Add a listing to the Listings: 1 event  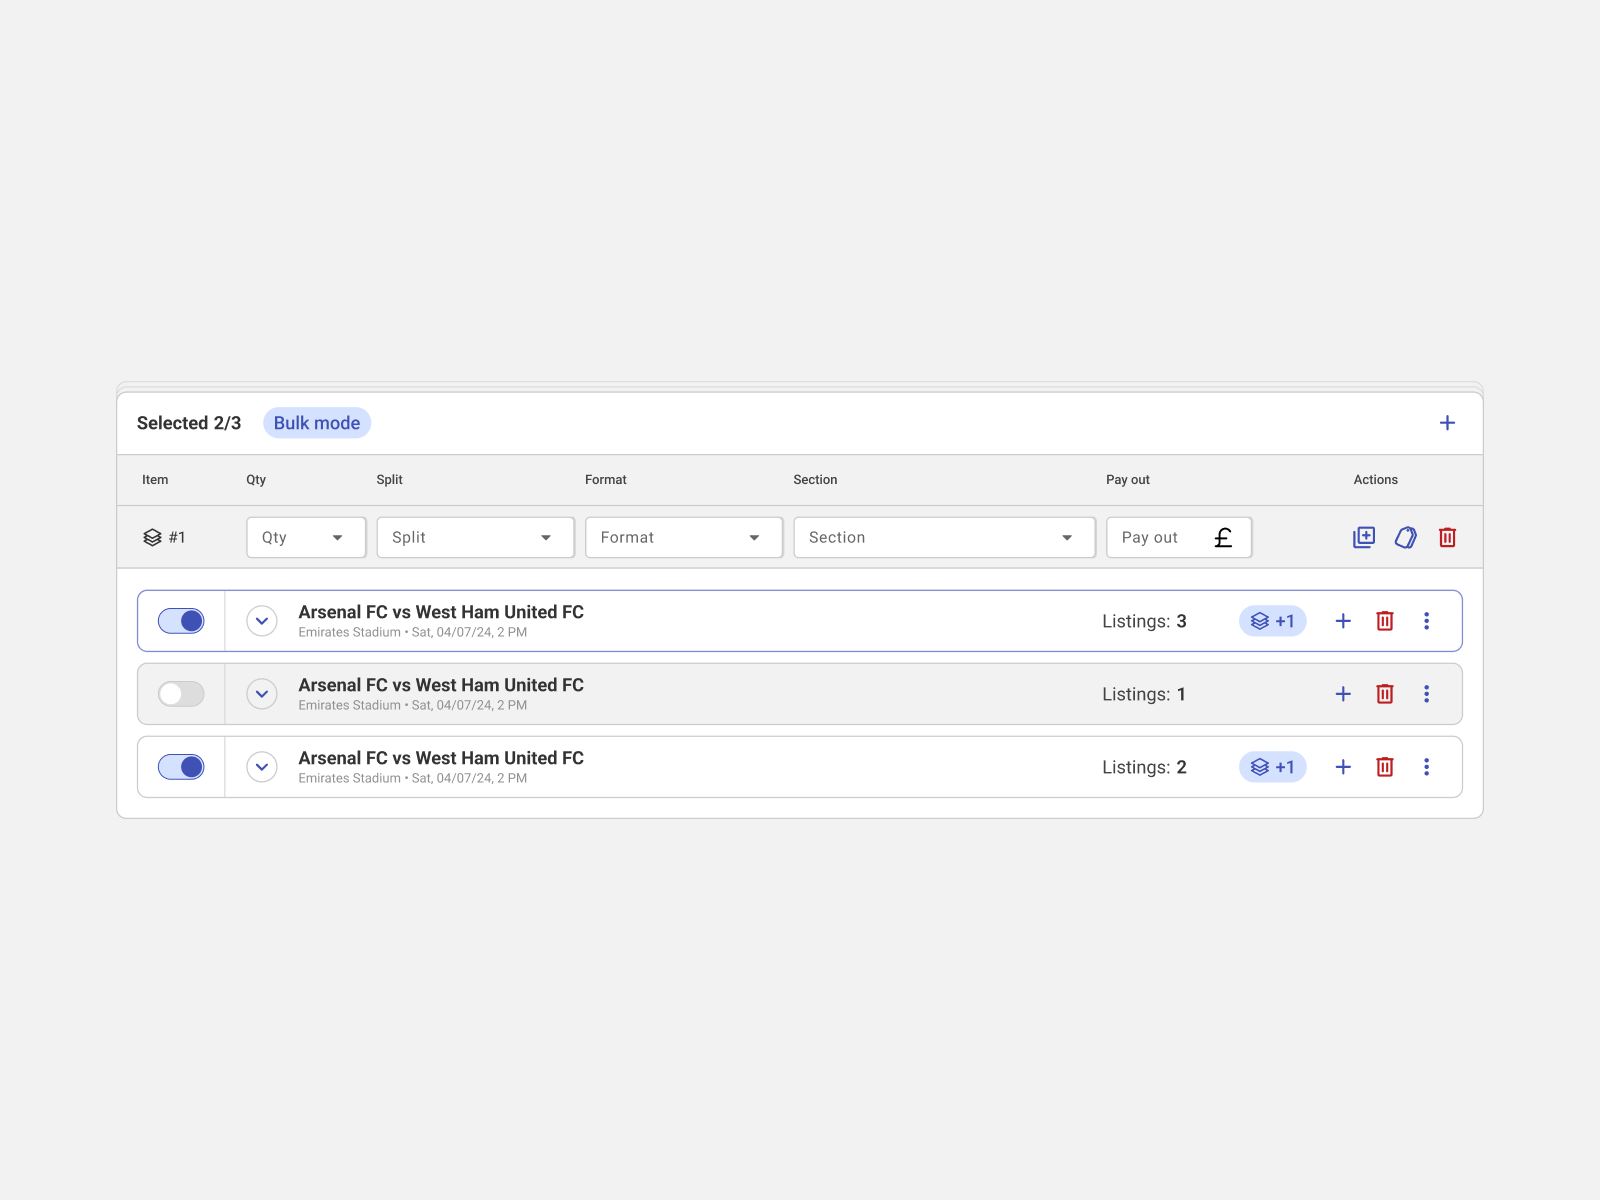tap(1343, 694)
